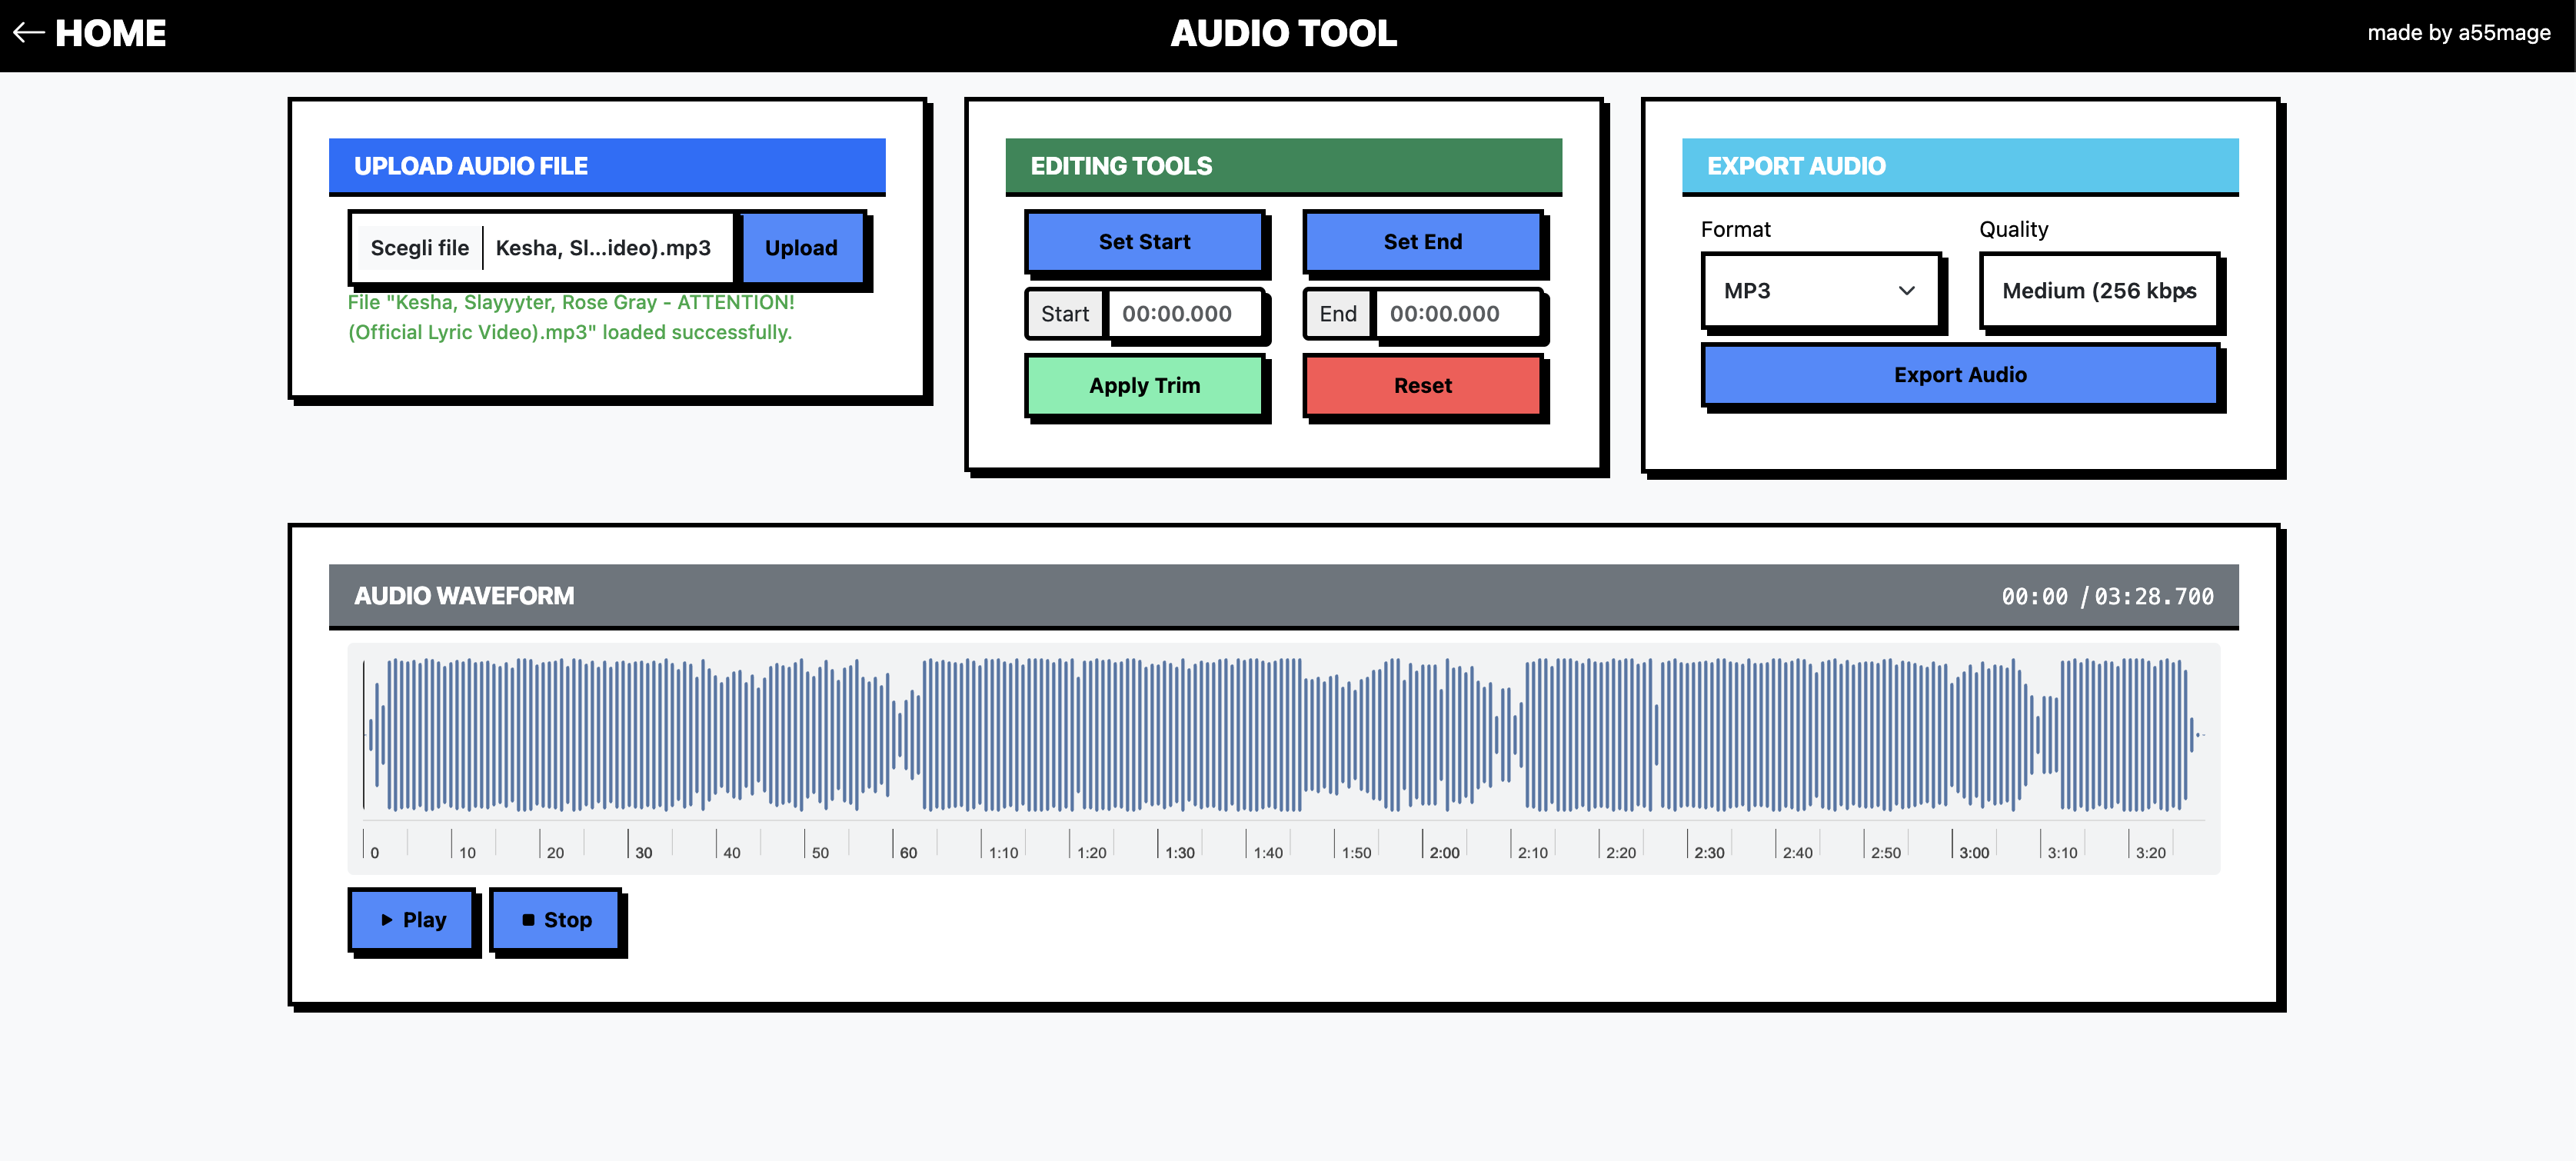The width and height of the screenshot is (2576, 1161).
Task: Open the Scegli file chooser
Action: pyautogui.click(x=419, y=248)
